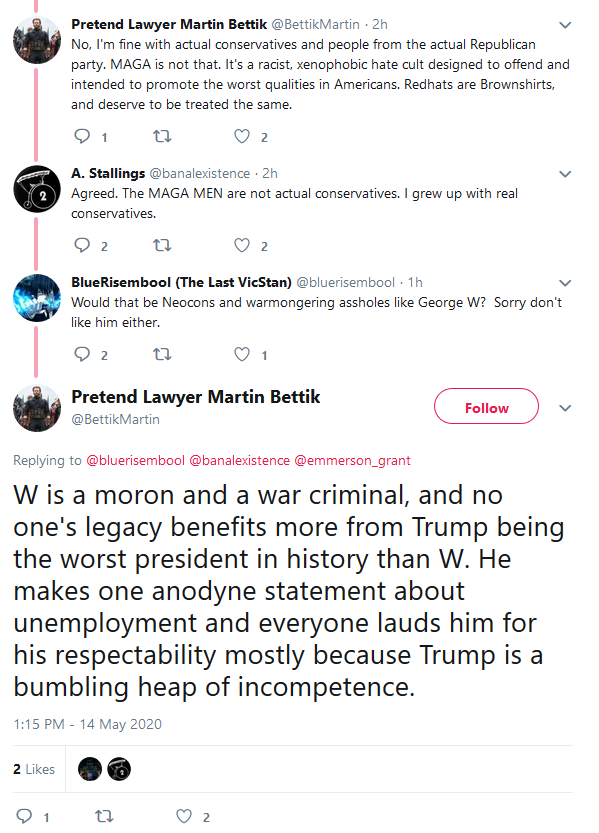Follow Pretend Lawyer Martin Bettik
599x833 pixels.
click(486, 406)
